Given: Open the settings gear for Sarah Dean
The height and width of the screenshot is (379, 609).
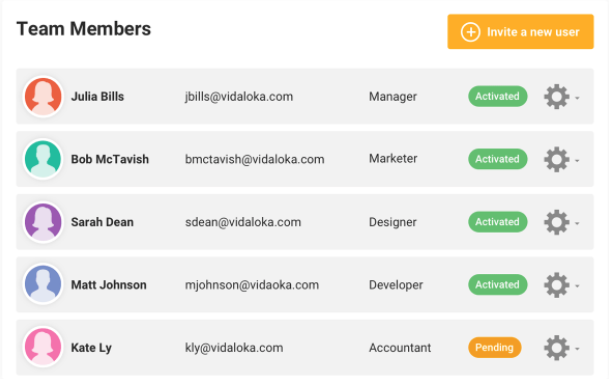Looking at the screenshot, I should pos(557,222).
